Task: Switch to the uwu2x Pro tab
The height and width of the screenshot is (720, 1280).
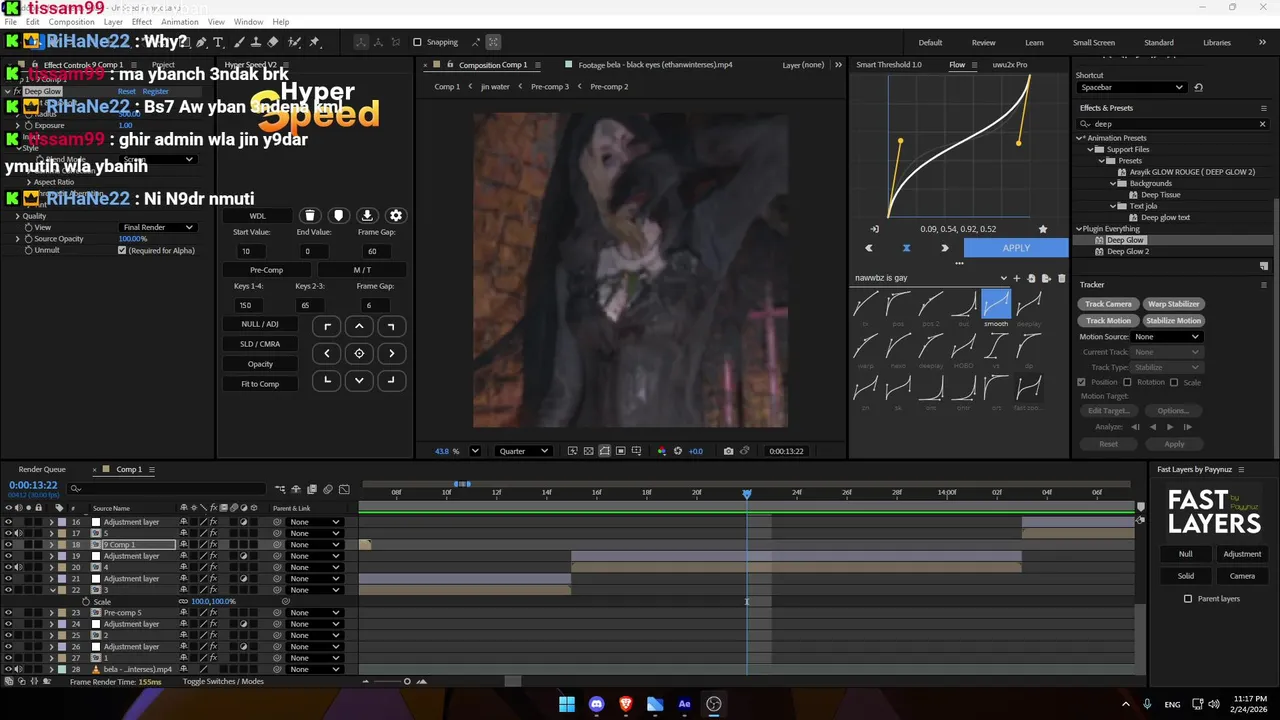Action: click(x=1009, y=65)
